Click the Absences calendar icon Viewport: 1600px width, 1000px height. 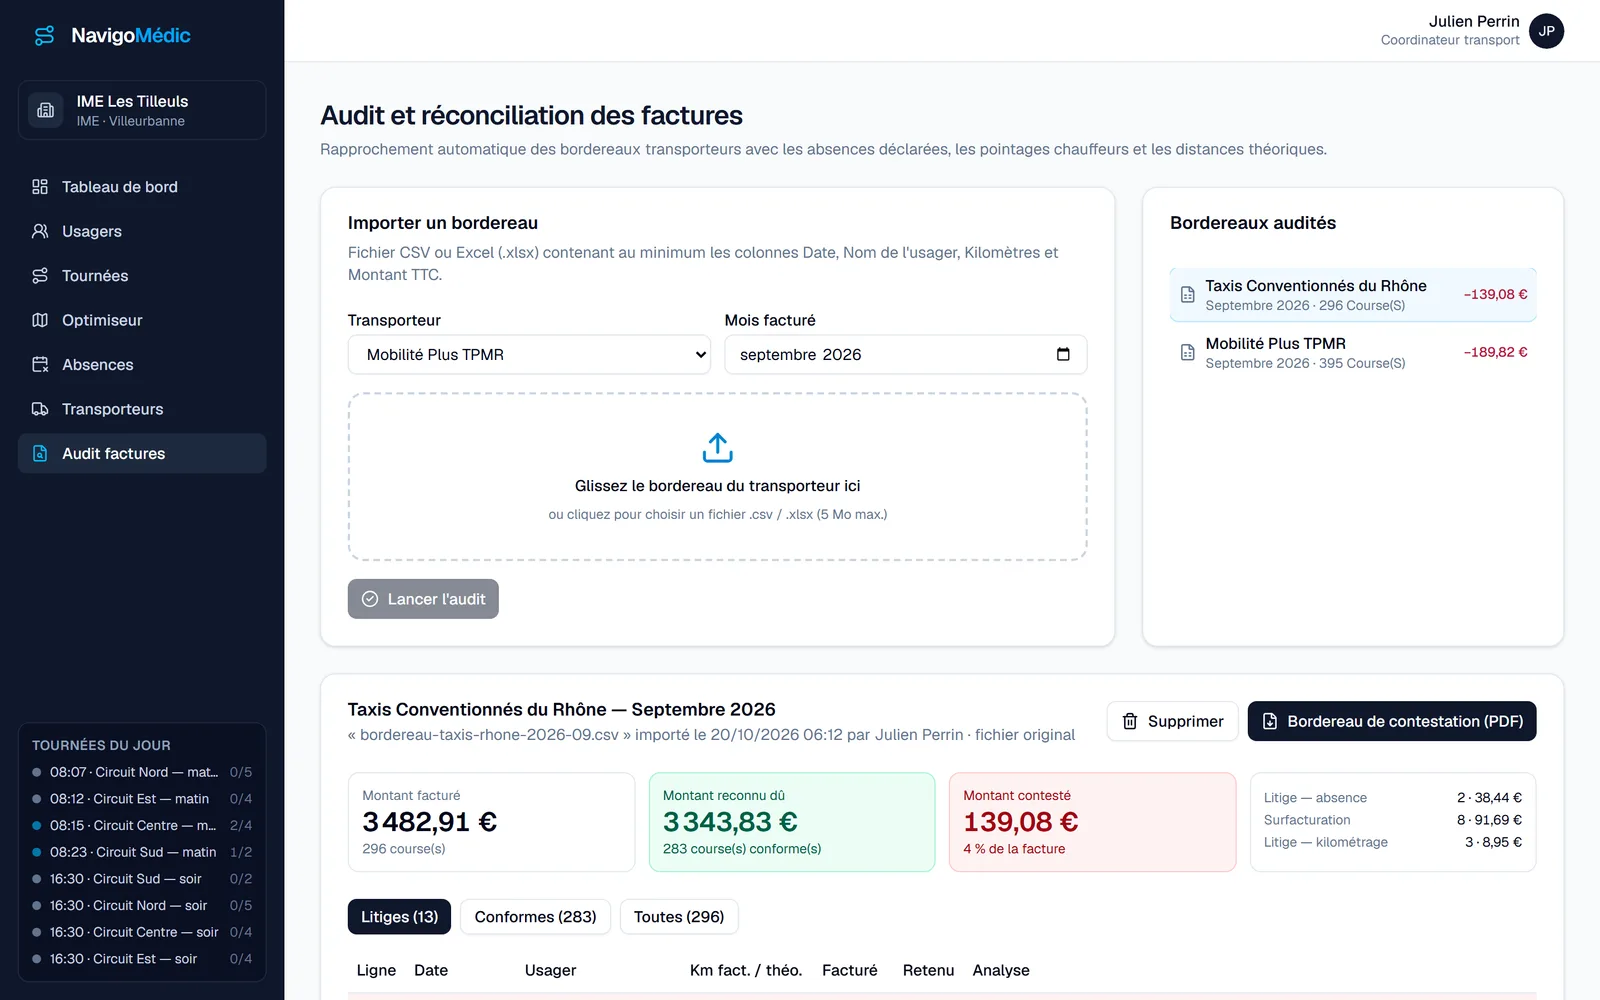tap(40, 365)
